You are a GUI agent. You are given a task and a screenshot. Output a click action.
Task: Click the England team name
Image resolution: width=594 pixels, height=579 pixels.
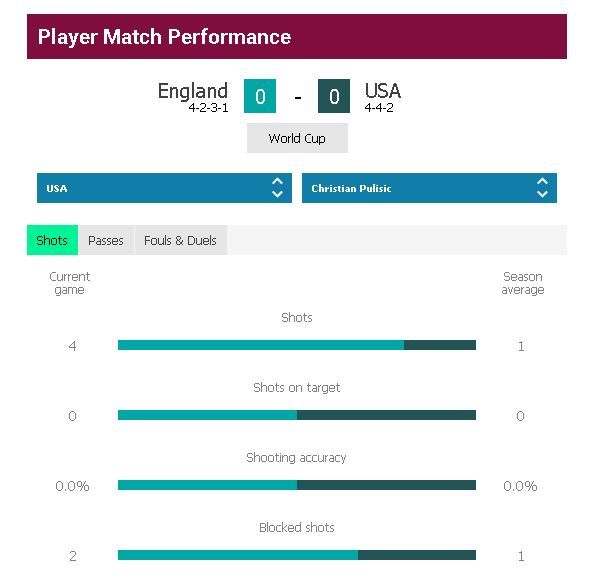point(193,91)
